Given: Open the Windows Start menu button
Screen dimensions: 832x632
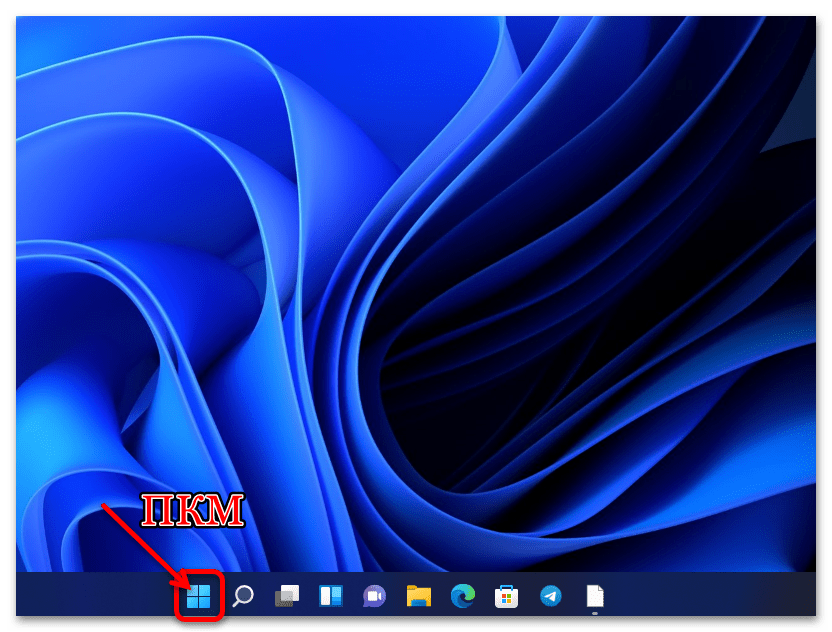Looking at the screenshot, I should pos(198,596).
